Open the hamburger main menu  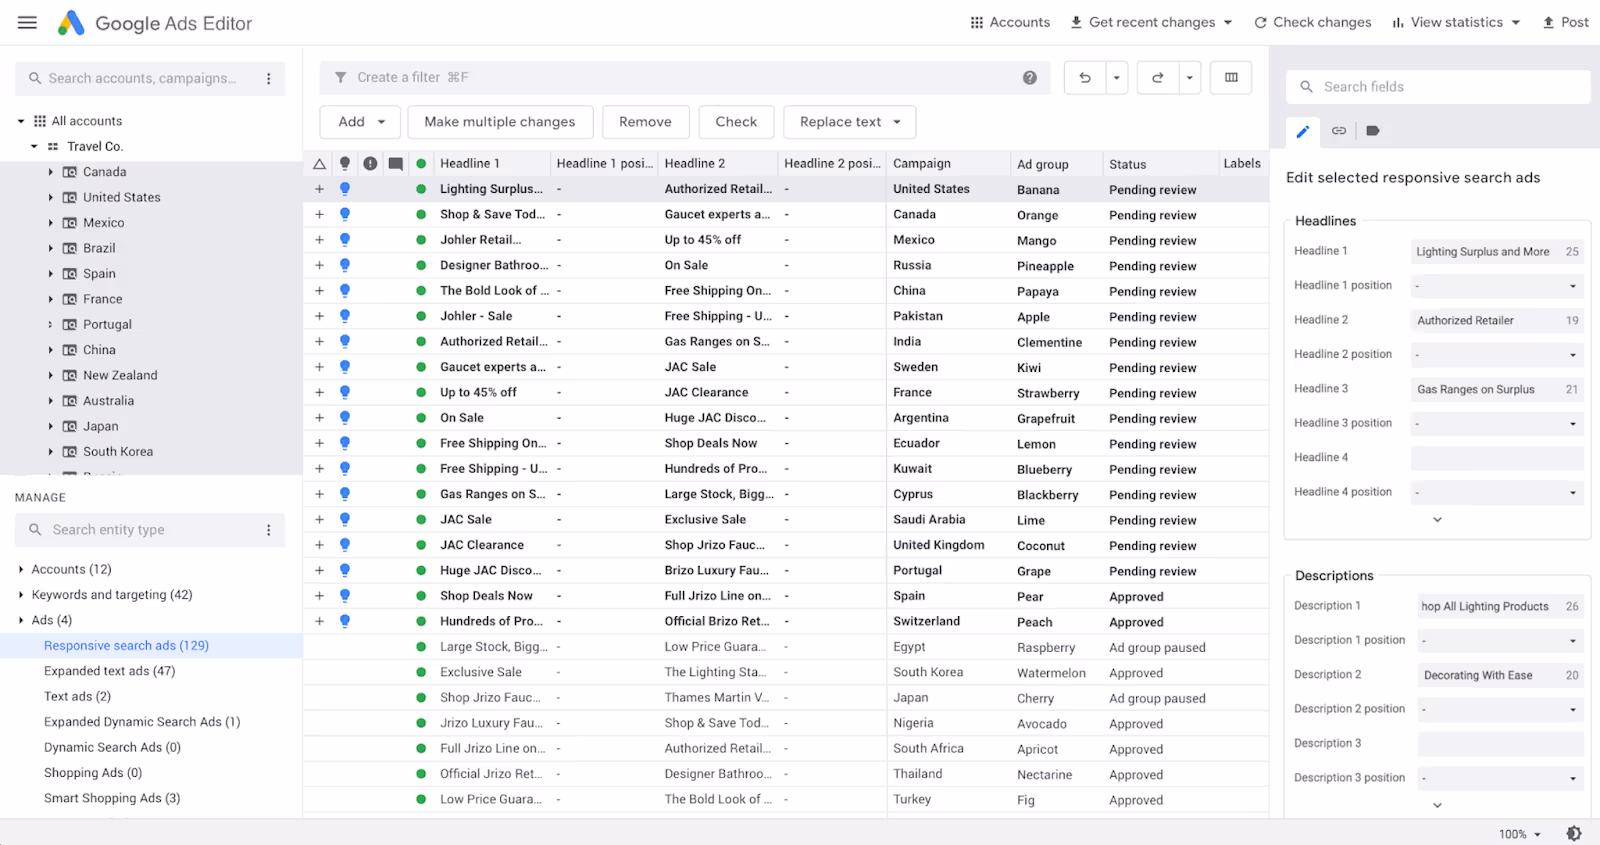27,22
